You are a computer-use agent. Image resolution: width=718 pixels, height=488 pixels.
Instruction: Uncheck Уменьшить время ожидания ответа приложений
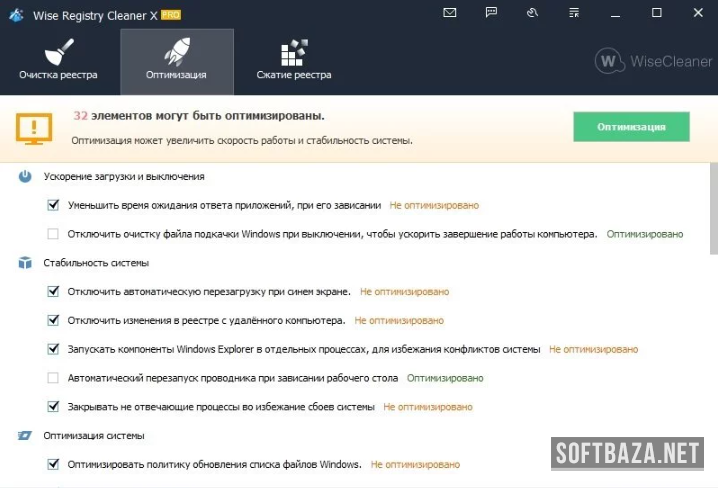54,205
